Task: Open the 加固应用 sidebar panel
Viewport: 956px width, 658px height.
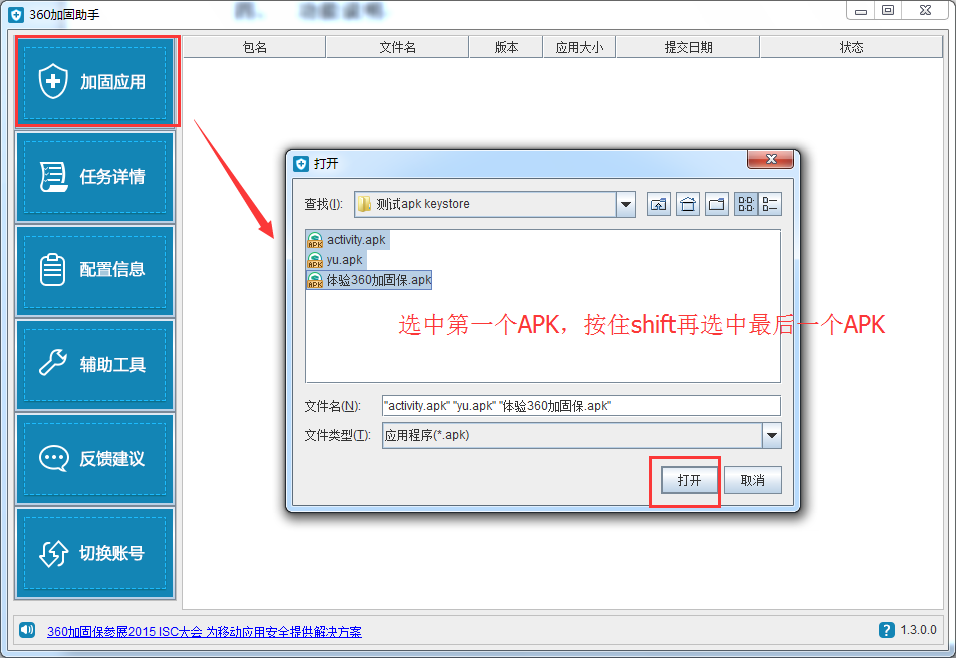Action: pos(96,82)
